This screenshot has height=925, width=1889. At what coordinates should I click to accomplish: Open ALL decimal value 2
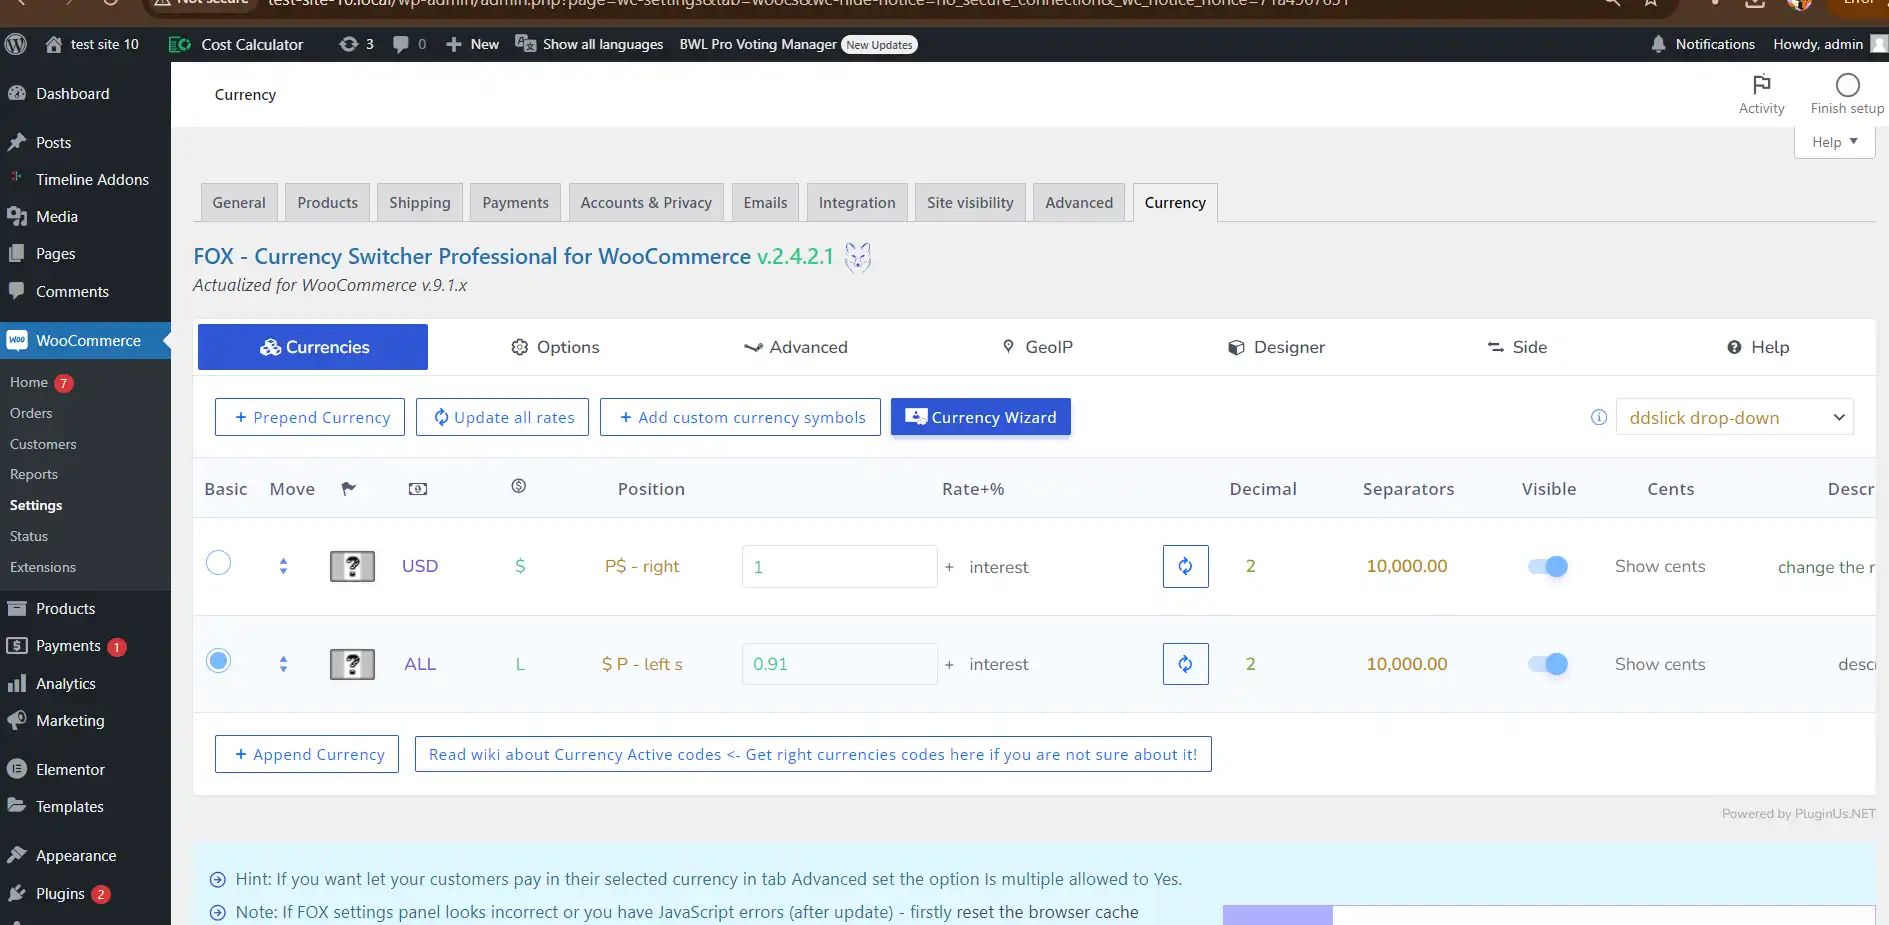1250,664
